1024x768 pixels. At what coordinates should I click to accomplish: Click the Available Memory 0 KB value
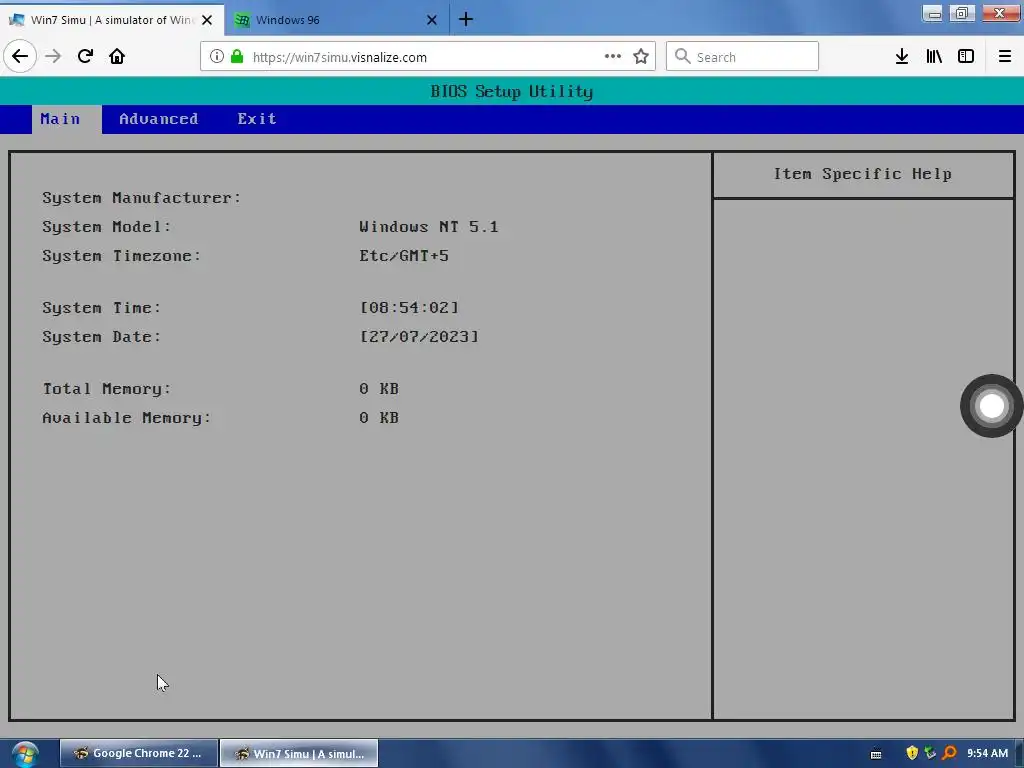pos(379,418)
